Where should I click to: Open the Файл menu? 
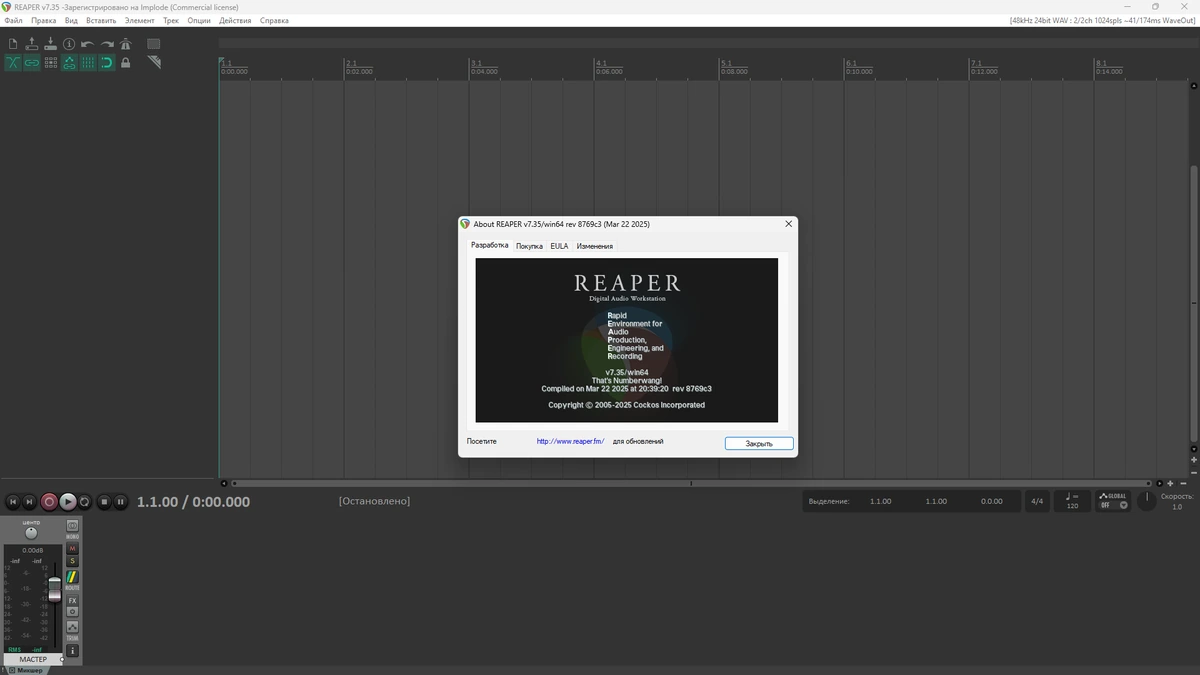[13, 20]
